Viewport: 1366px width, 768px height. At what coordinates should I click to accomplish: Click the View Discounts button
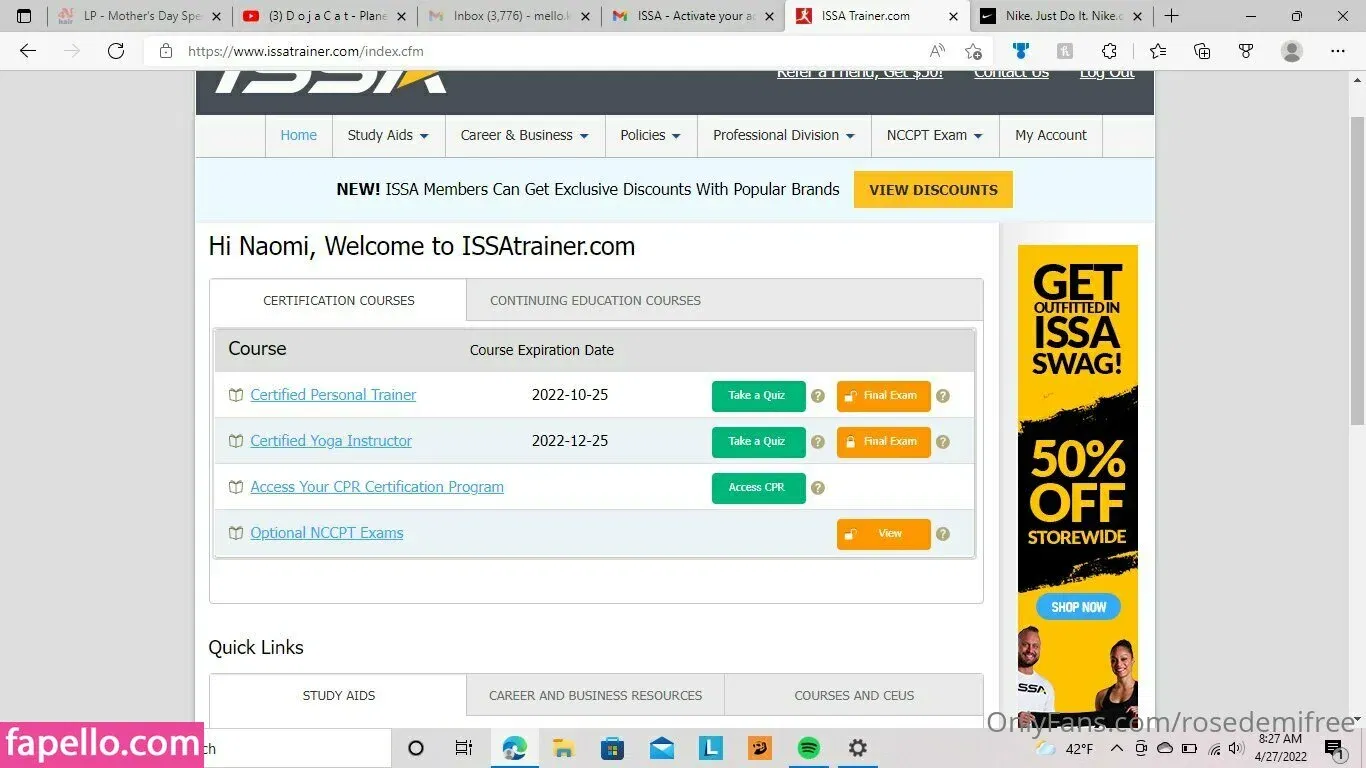(x=933, y=190)
